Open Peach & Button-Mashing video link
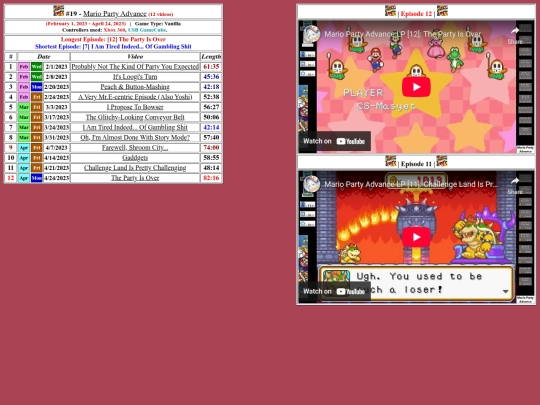This screenshot has height=405, width=540. point(135,87)
